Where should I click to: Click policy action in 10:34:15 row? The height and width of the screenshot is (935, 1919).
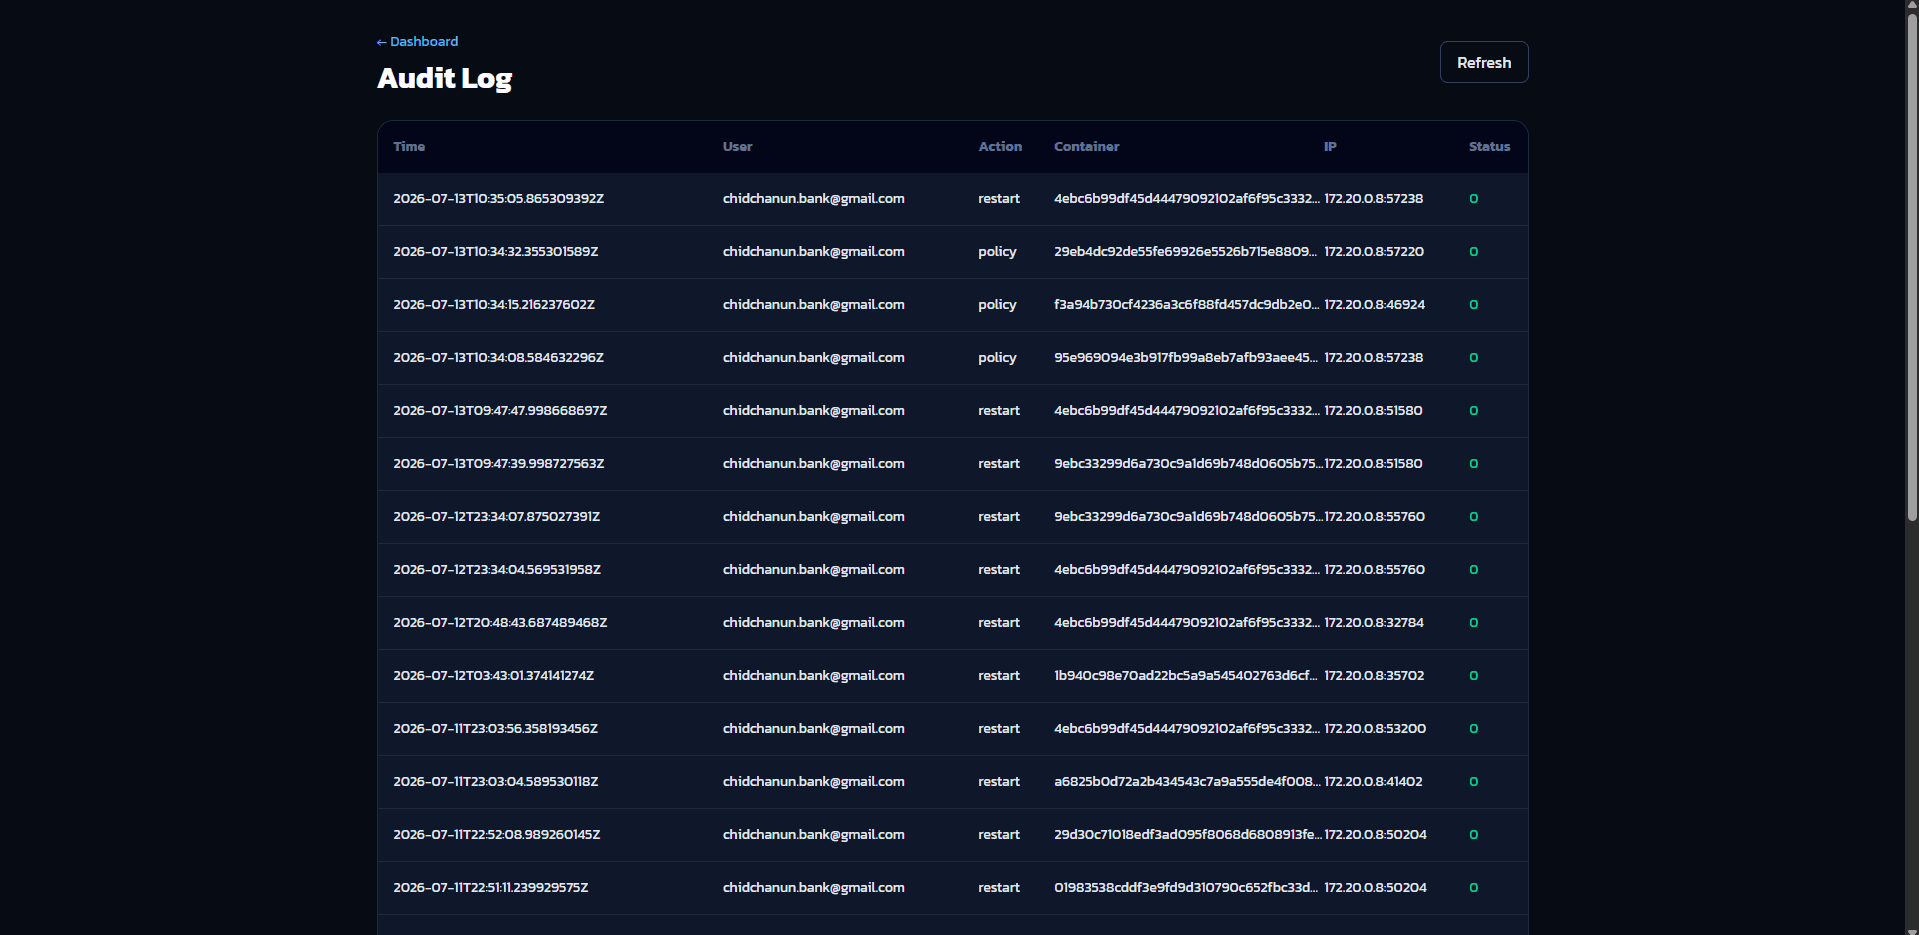coord(997,305)
